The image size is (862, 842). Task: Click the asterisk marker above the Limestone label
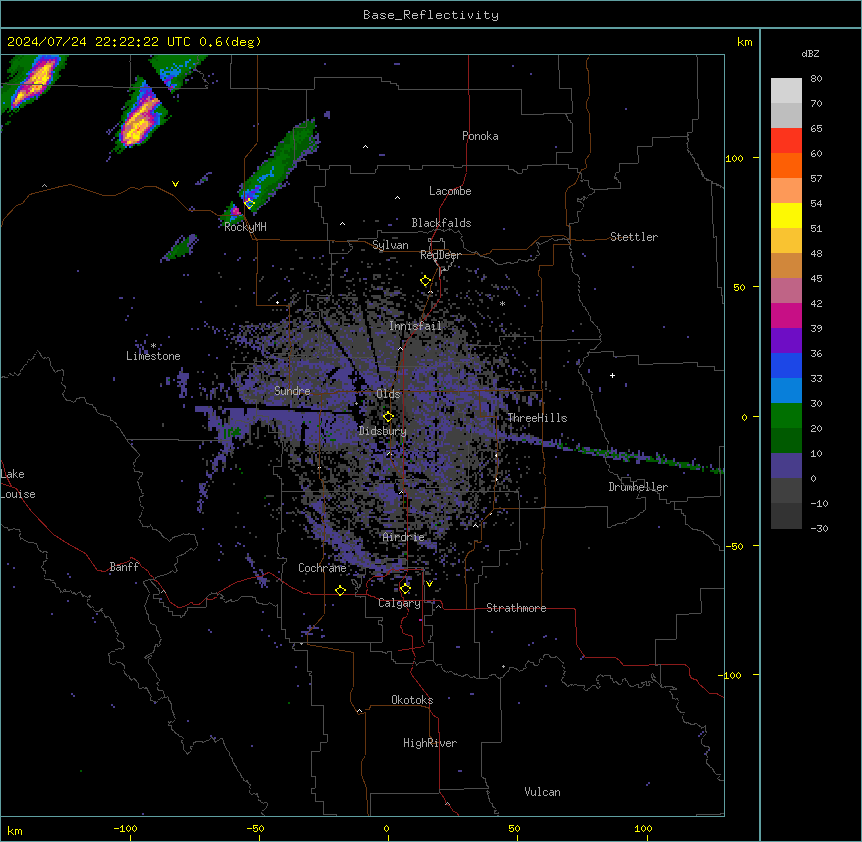point(153,346)
